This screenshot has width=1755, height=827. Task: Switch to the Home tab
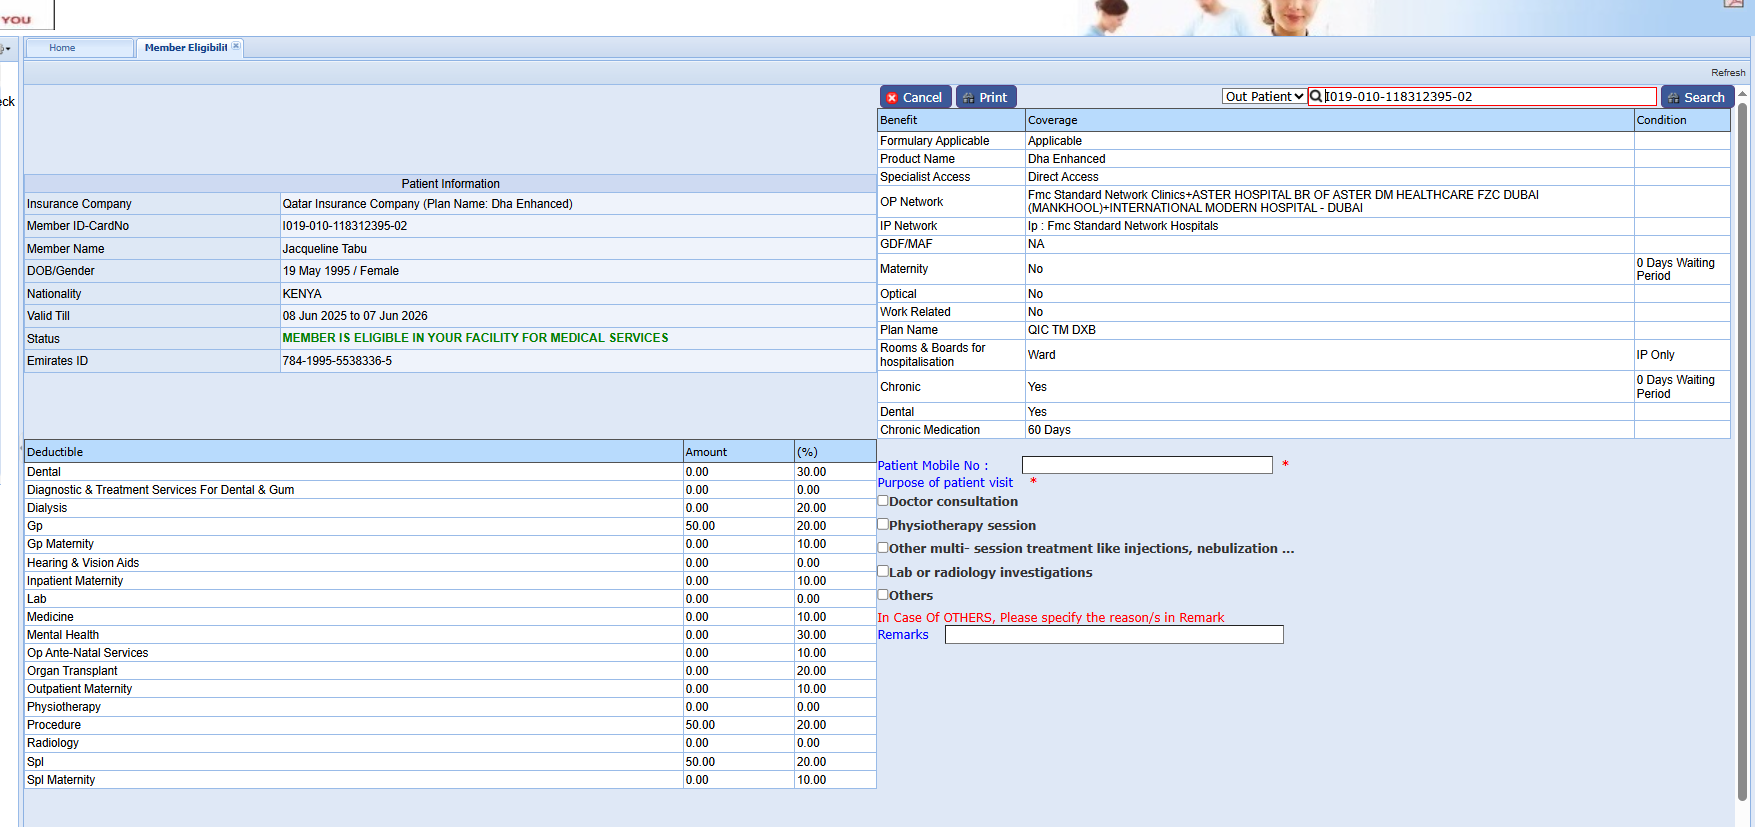coord(62,48)
